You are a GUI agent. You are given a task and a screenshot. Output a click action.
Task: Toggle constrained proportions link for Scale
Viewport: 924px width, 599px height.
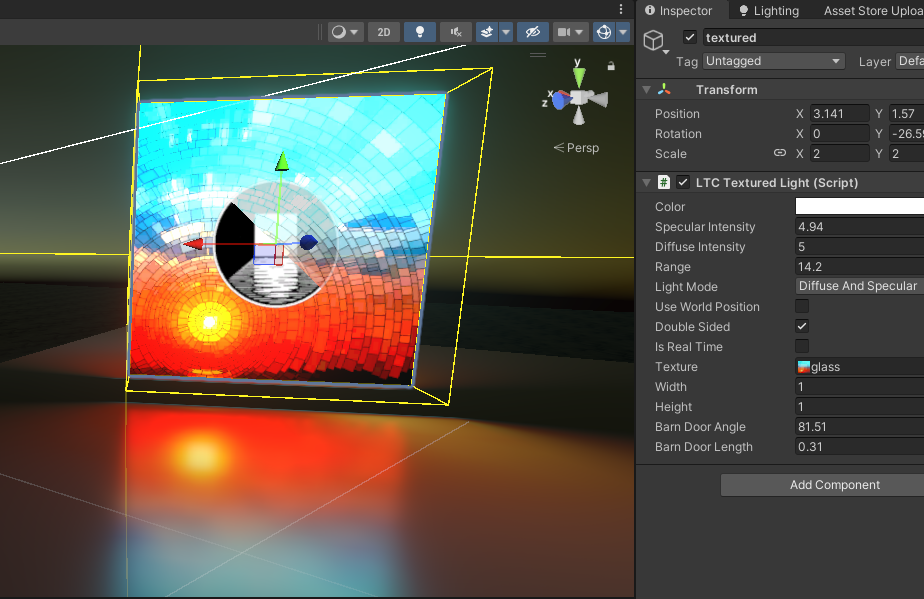(x=780, y=154)
